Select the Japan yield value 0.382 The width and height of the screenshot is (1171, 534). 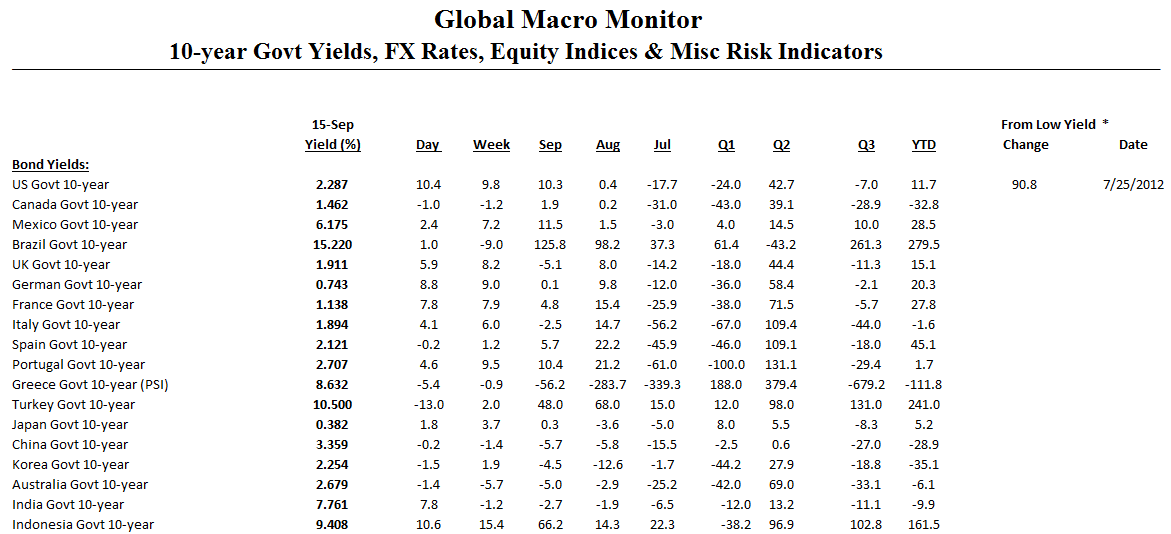tap(332, 425)
